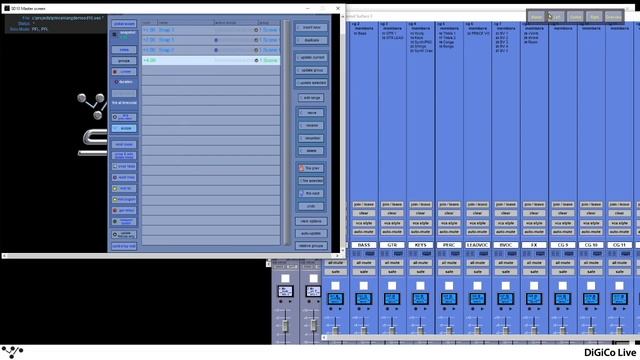The height and width of the screenshot is (360, 640).
Task: Click the second grey master strip LCD display
Action: pyautogui.click(x=313, y=291)
